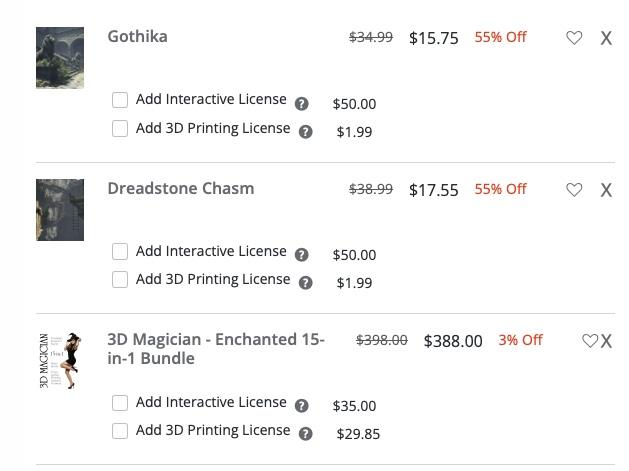Viewport: 629px width, 471px height.
Task: View help for Dreadstone Chasm 3D Printing License
Action: [x=306, y=283]
